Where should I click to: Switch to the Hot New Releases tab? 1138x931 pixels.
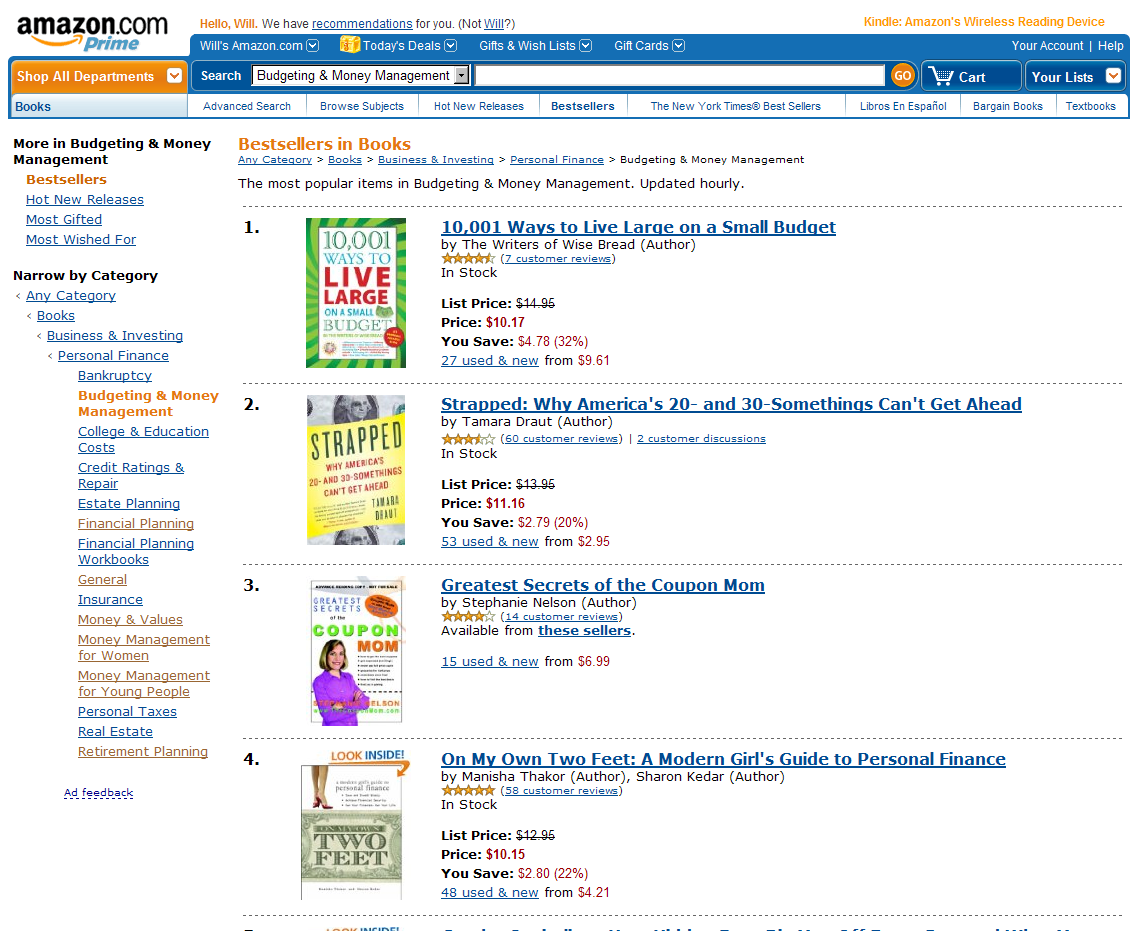click(478, 106)
